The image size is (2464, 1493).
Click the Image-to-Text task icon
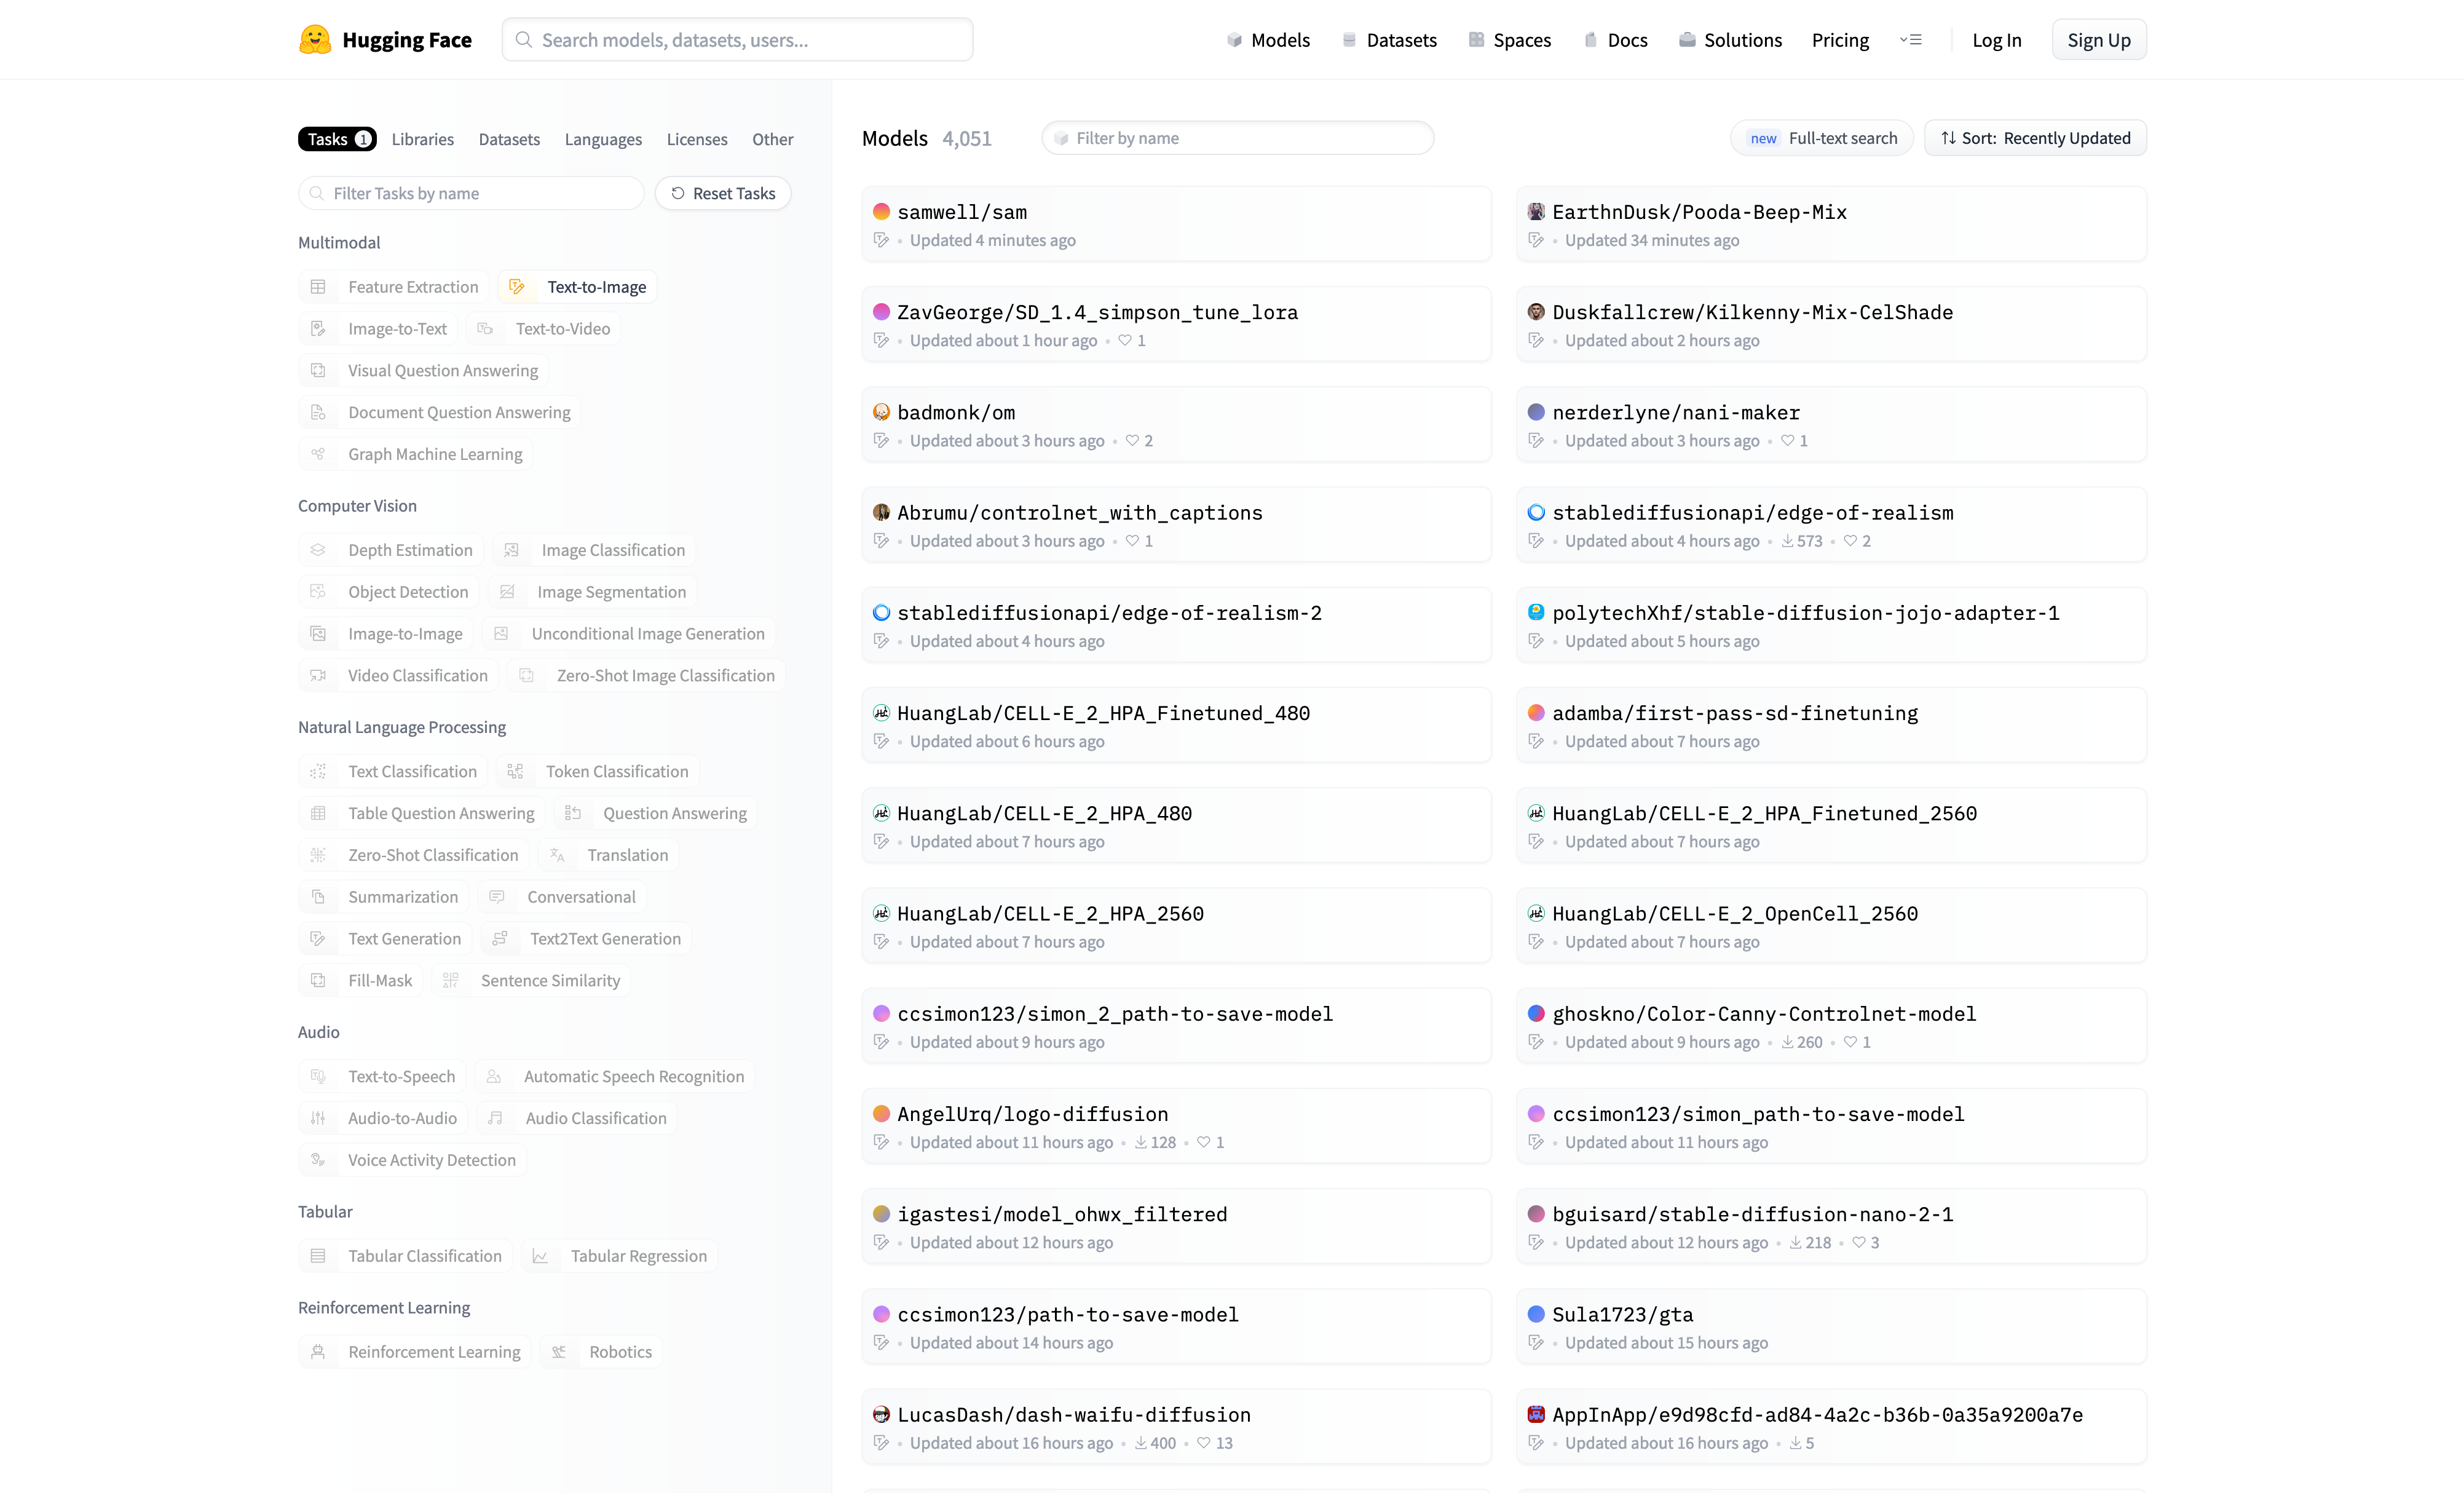(318, 329)
